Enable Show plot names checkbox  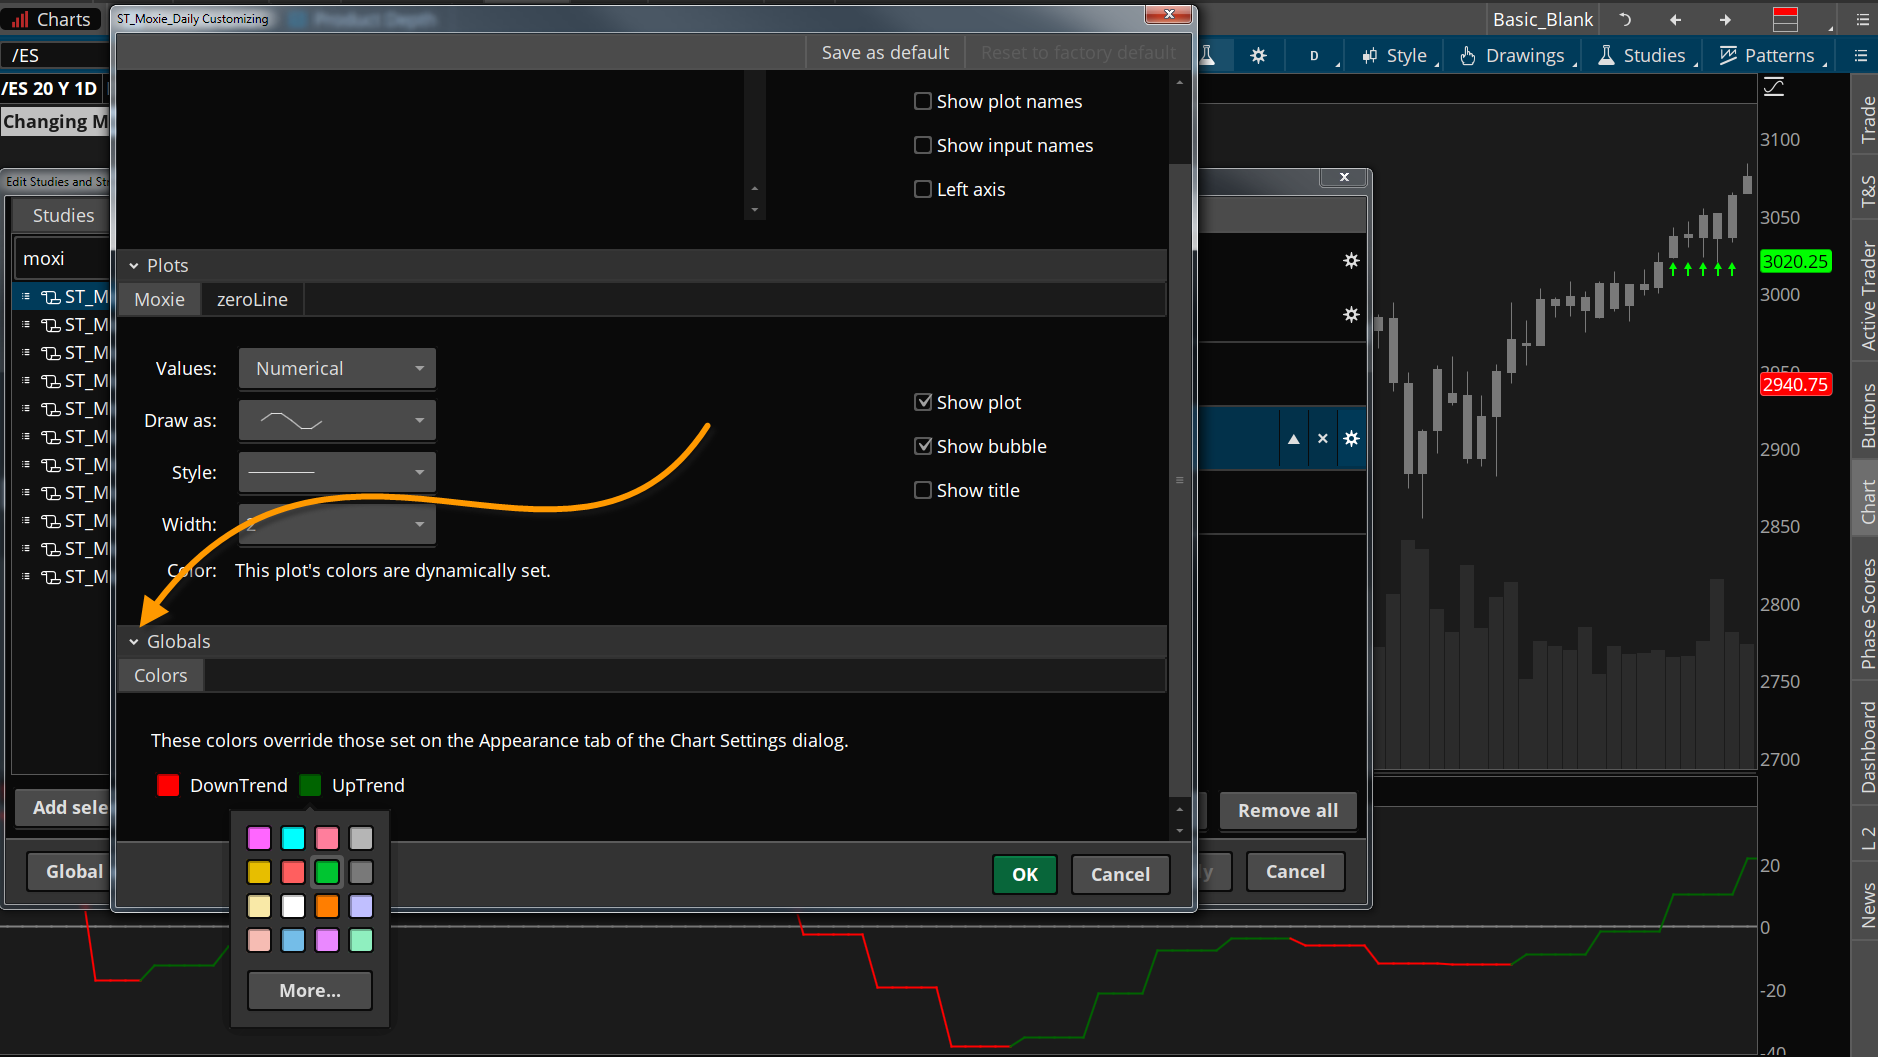[923, 101]
